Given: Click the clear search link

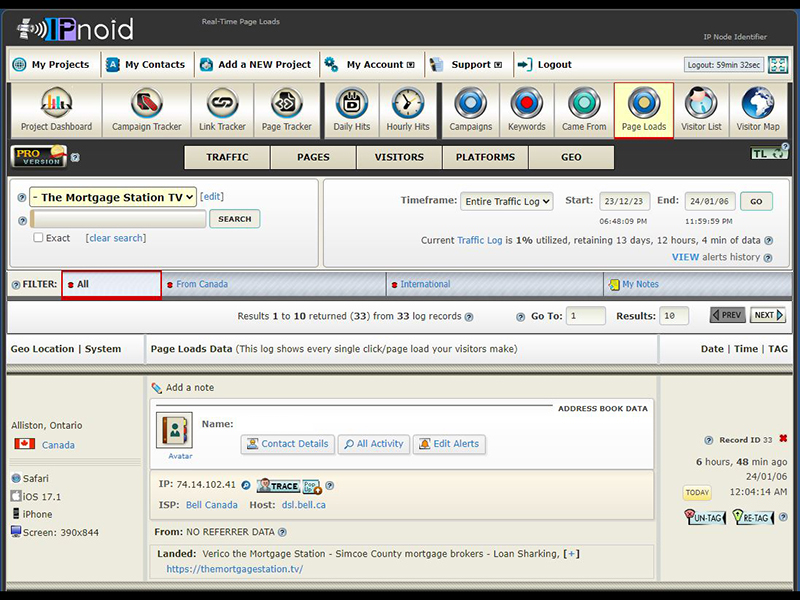Looking at the screenshot, I should (x=116, y=238).
